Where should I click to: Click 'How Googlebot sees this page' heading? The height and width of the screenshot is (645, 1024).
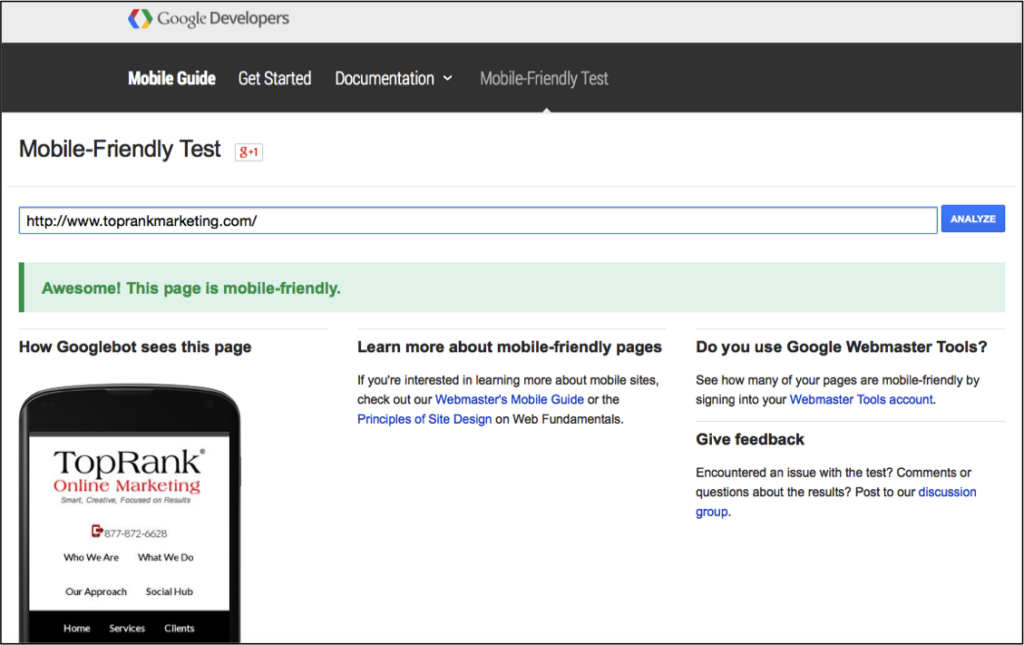click(x=135, y=347)
